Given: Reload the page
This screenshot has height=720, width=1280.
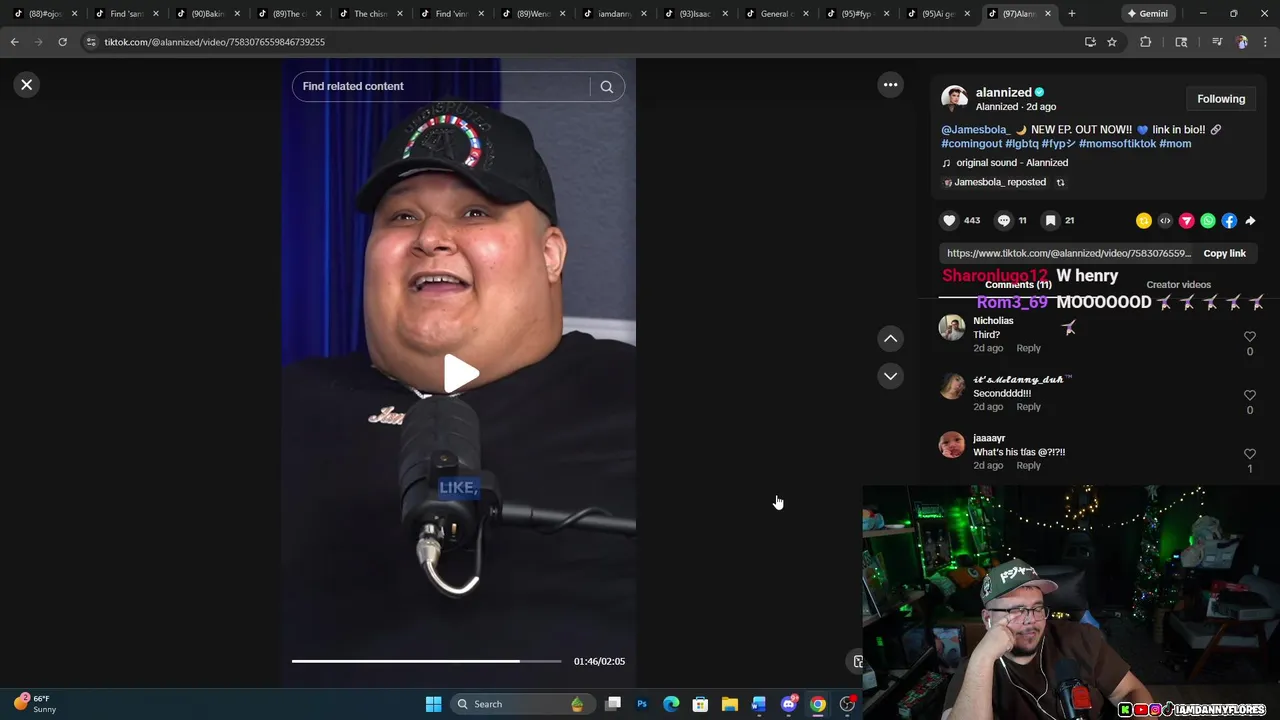Looking at the screenshot, I should pyautogui.click(x=62, y=42).
